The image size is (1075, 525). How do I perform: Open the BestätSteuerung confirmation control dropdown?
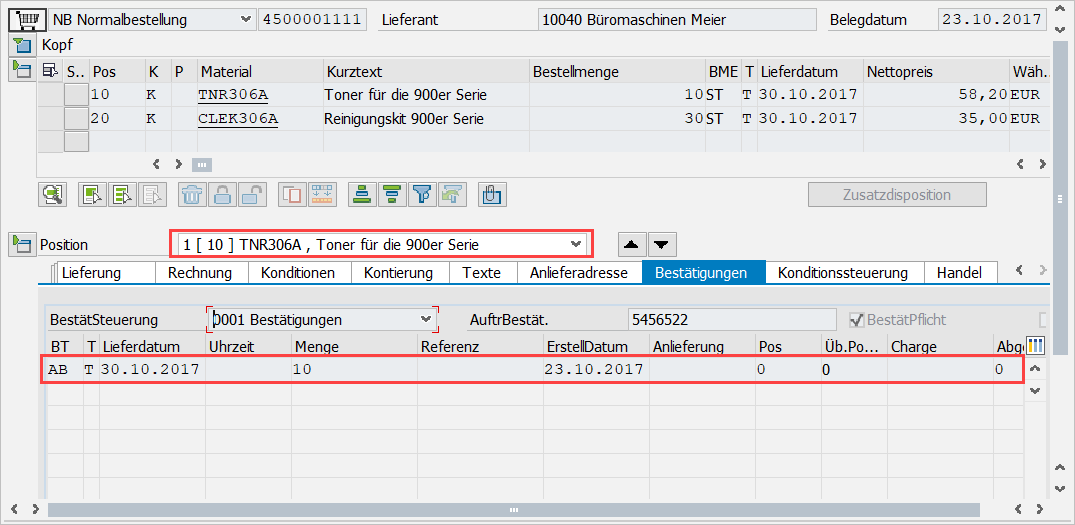coord(427,320)
